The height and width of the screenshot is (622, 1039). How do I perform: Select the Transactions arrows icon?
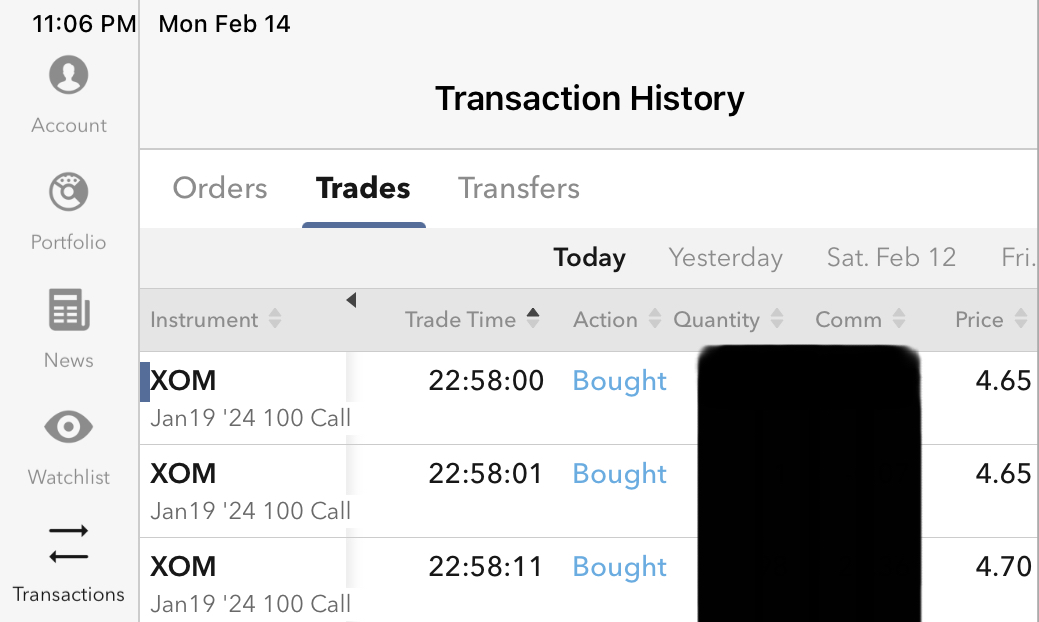coord(68,544)
